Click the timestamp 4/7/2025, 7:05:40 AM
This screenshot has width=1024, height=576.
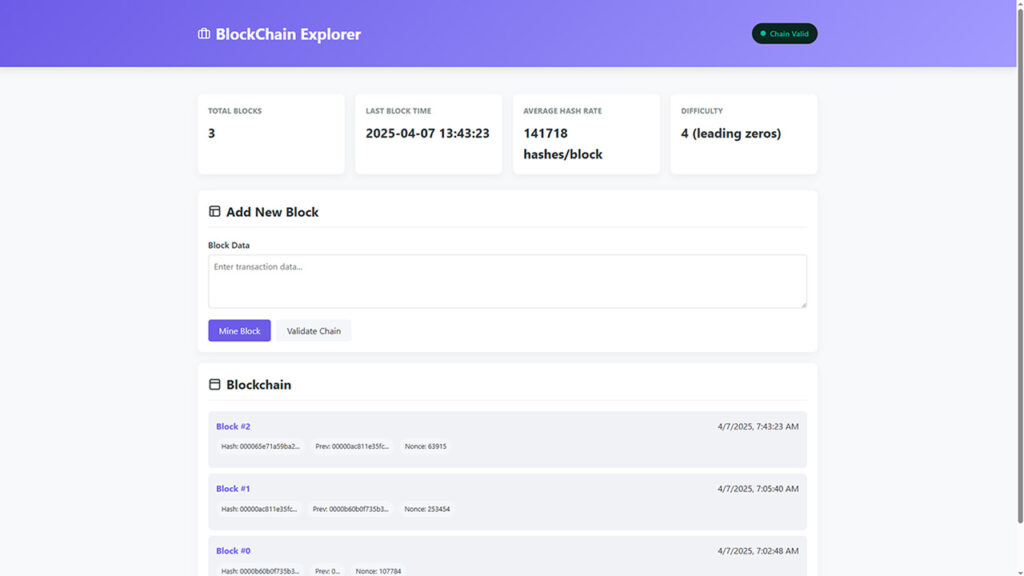pyautogui.click(x=758, y=488)
